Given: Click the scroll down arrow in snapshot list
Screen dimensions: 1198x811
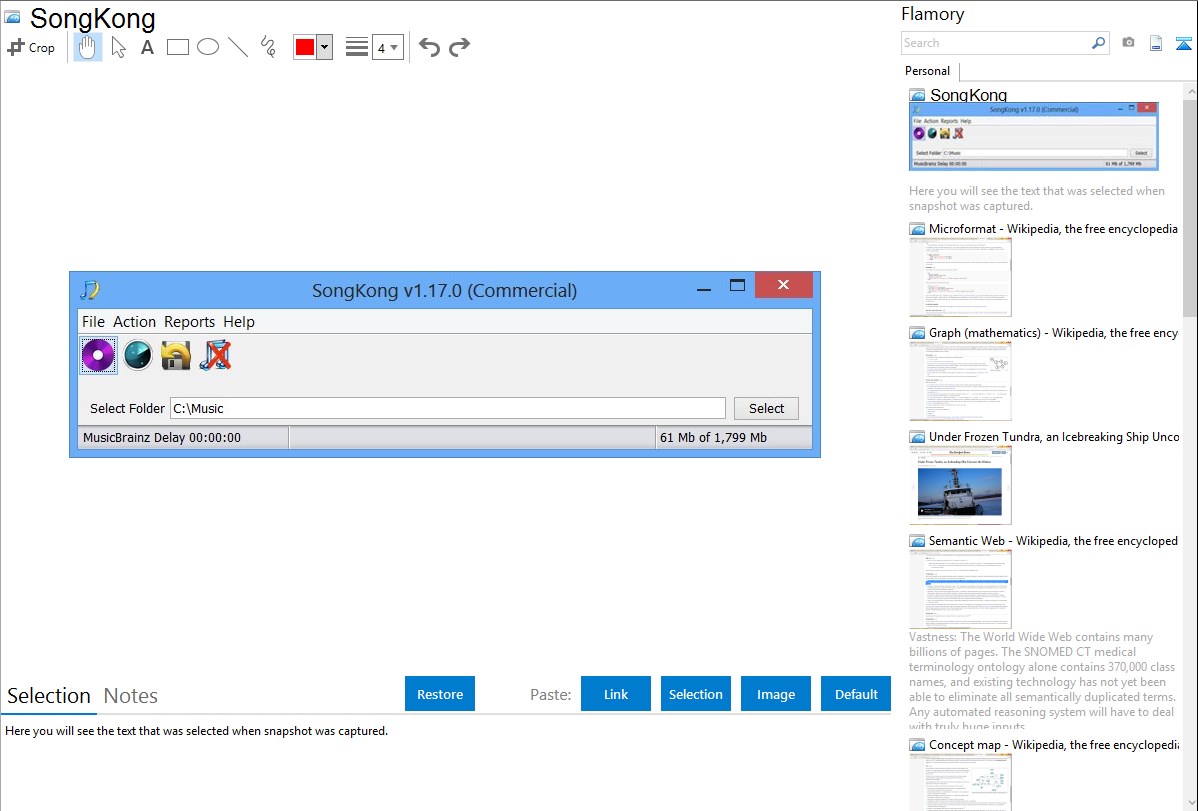Looking at the screenshot, I should 1190,802.
